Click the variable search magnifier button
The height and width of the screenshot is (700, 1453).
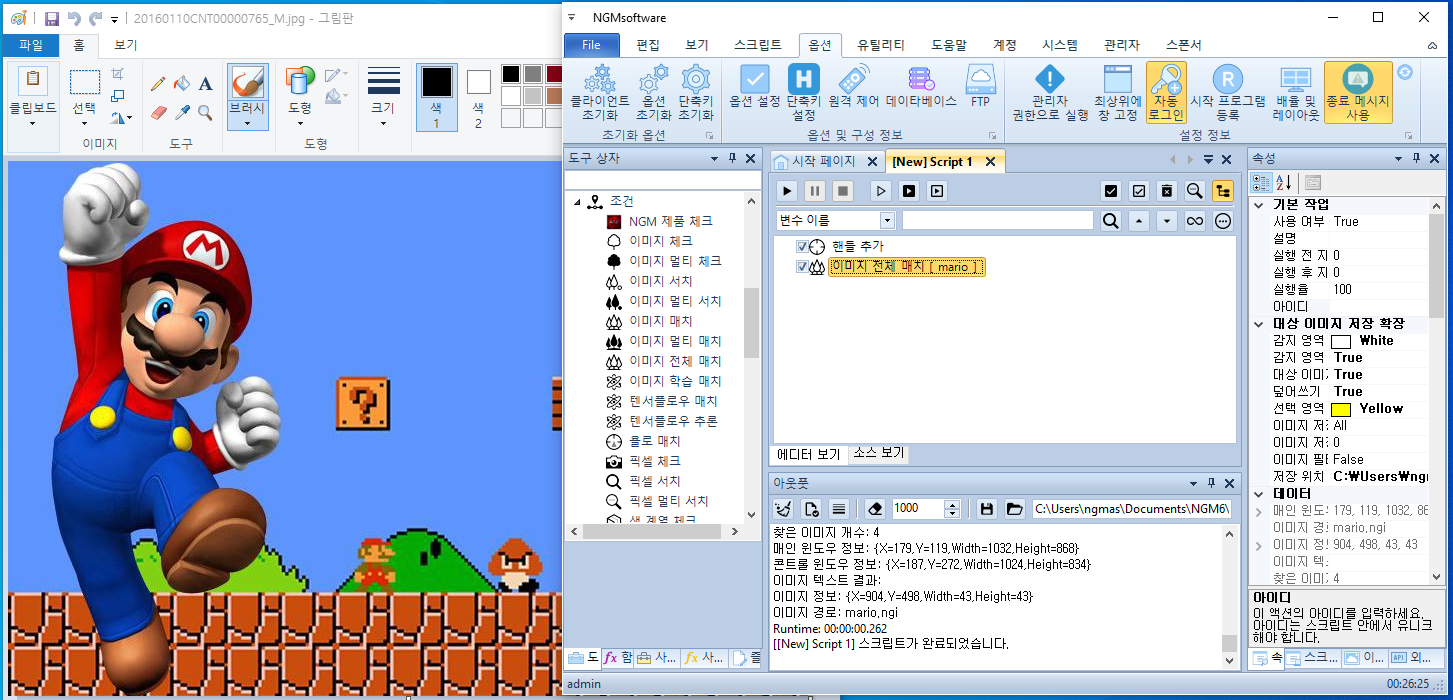pyautogui.click(x=1110, y=221)
